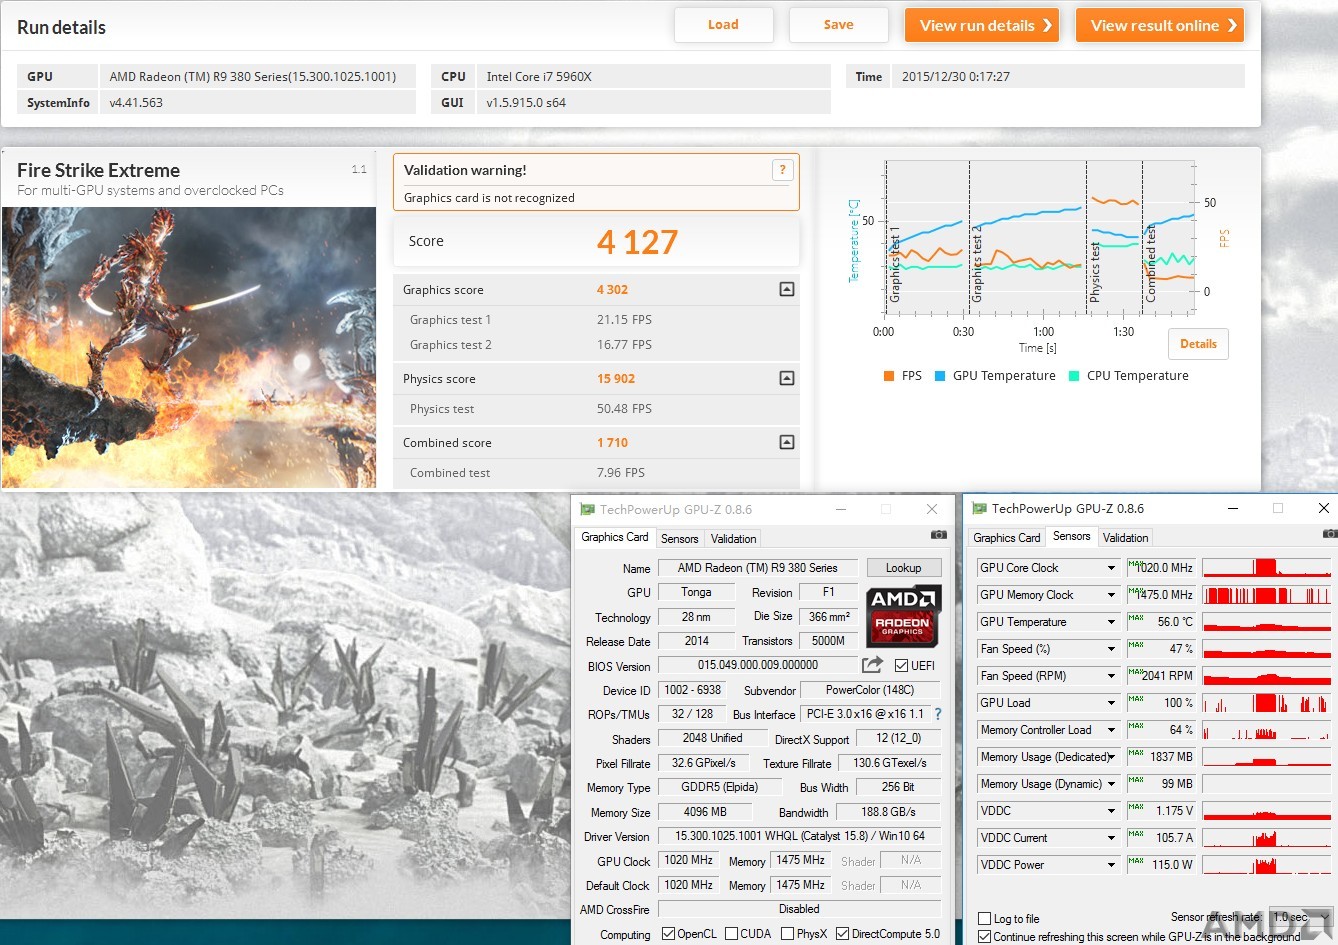This screenshot has height=945, width=1338.
Task: Open the Fan Speed (RPM) sensor dropdown
Action: pos(1111,676)
